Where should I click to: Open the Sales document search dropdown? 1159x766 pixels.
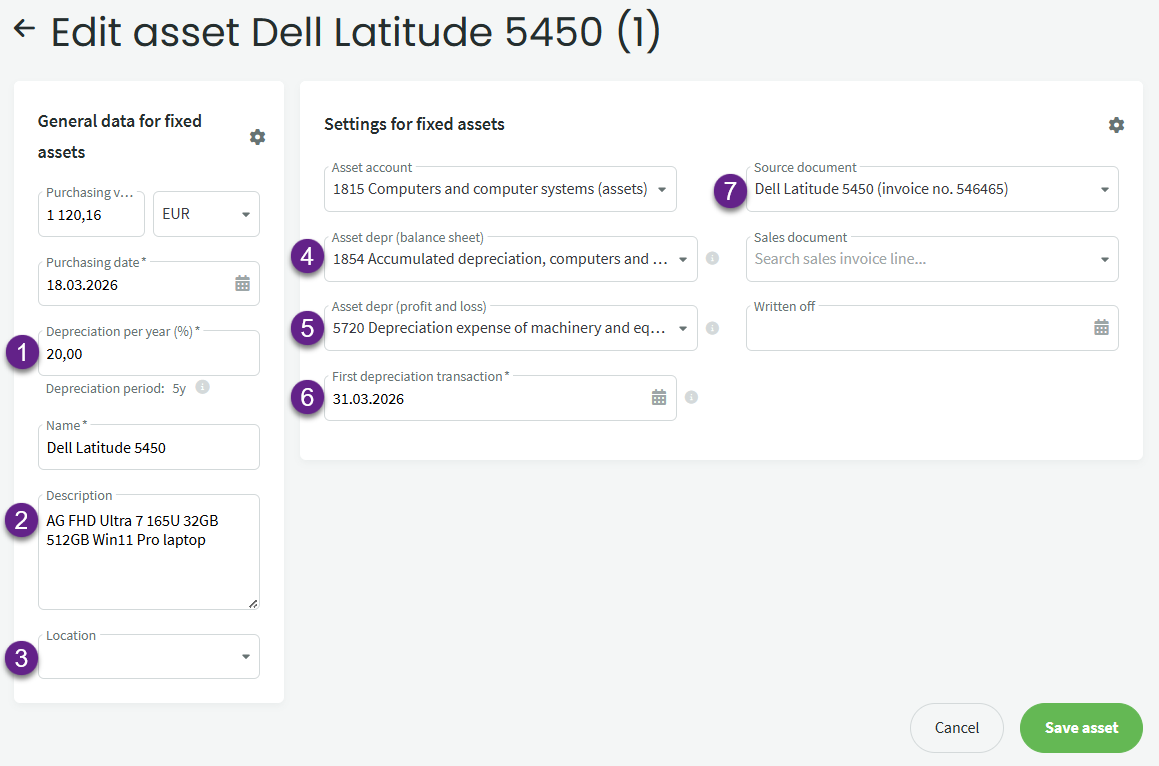1104,259
